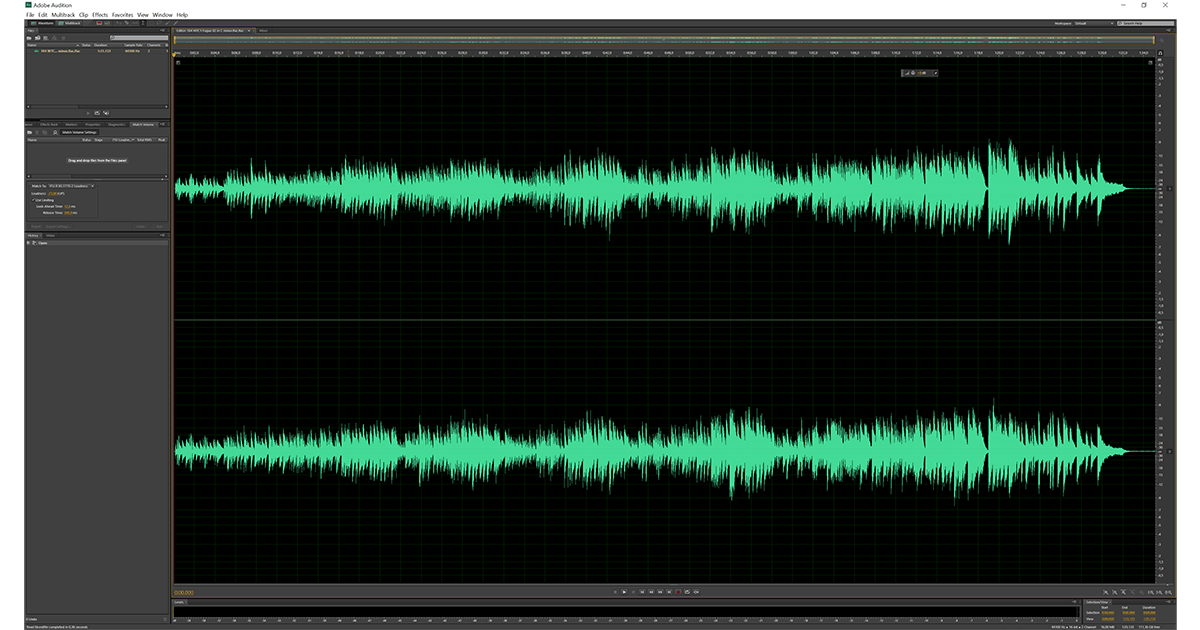The width and height of the screenshot is (1200, 630).
Task: Move playhead to next marker
Action: (669, 592)
